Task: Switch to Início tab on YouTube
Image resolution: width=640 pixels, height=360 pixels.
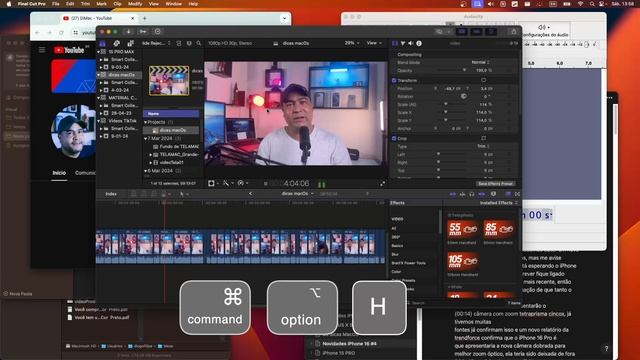Action: [59, 173]
